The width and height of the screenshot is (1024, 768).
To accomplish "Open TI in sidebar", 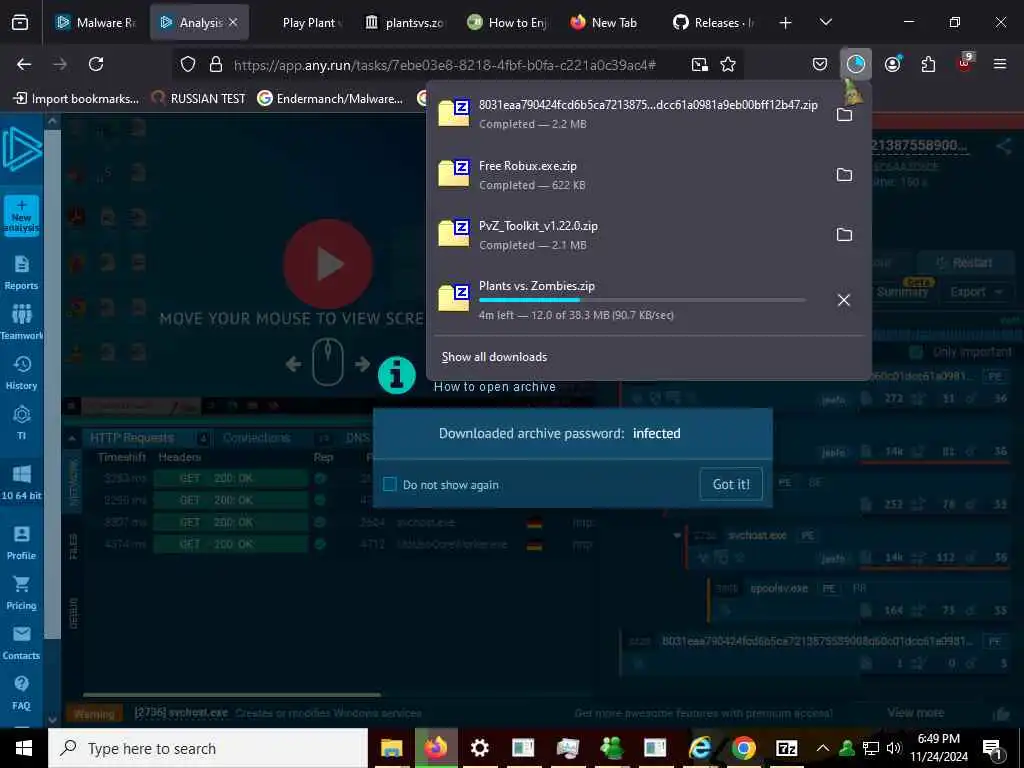I will coord(22,423).
